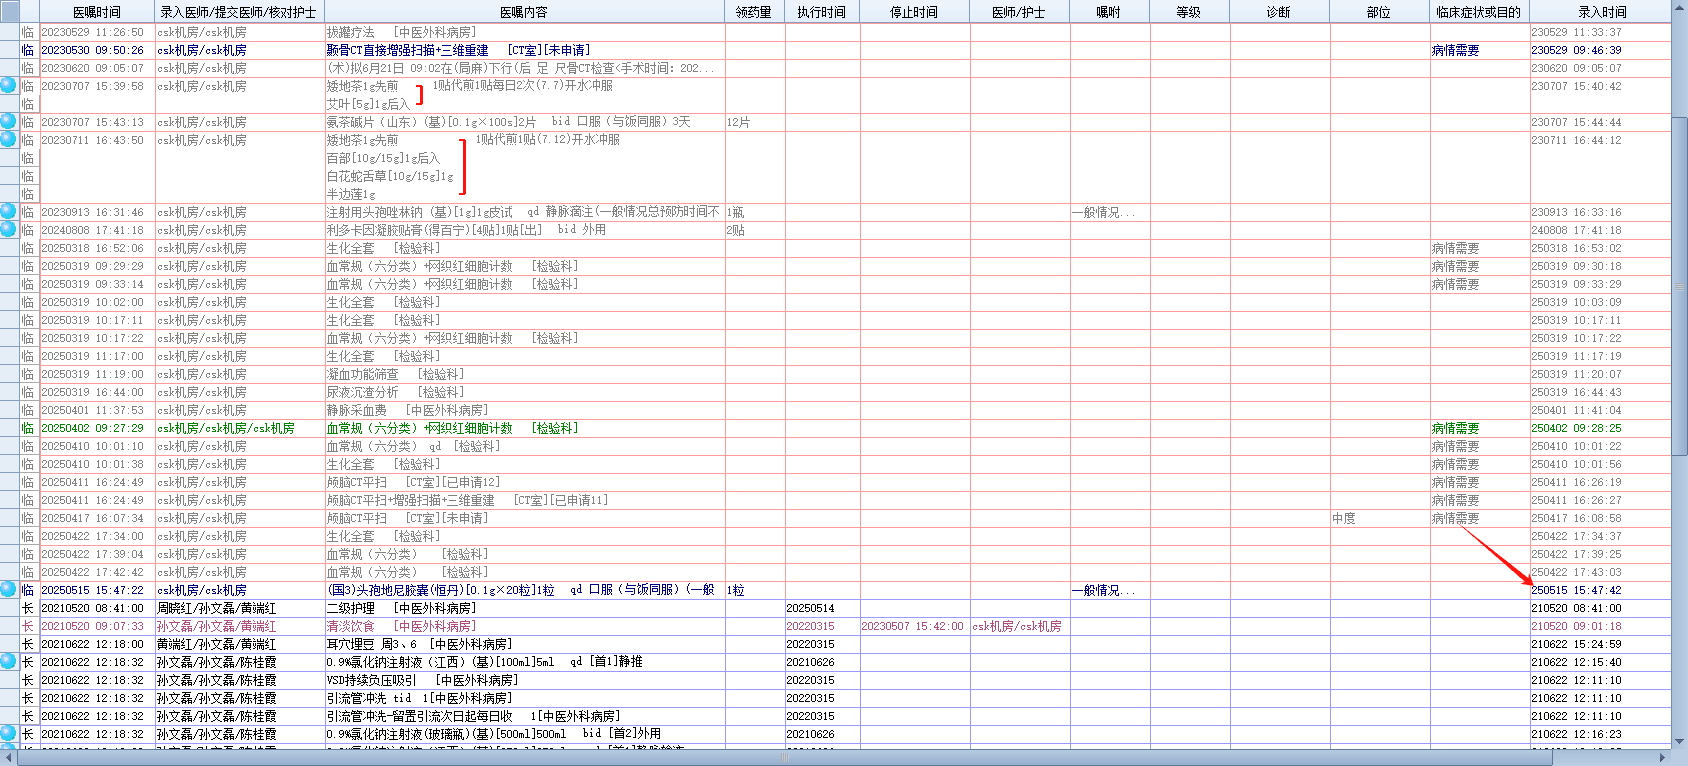Click the vertical scrollbar up arrow
Image resolution: width=1688 pixels, height=766 pixels.
click(1679, 10)
